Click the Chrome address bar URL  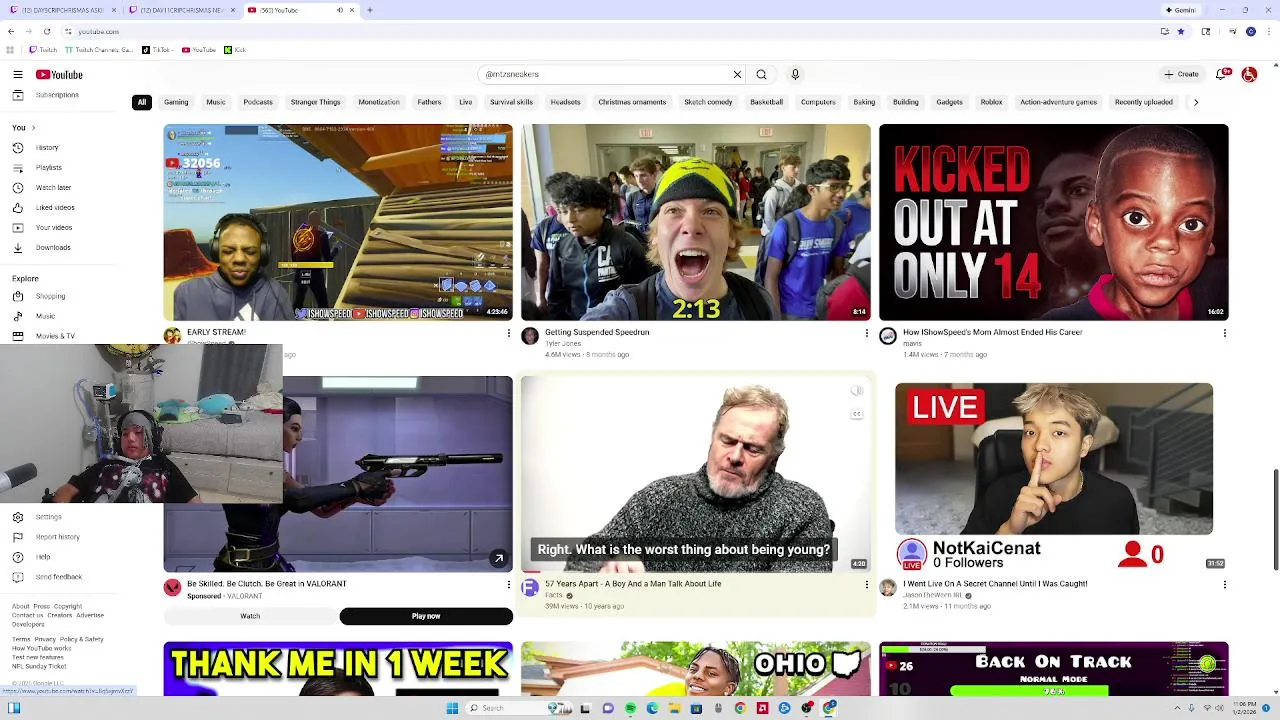(98, 31)
